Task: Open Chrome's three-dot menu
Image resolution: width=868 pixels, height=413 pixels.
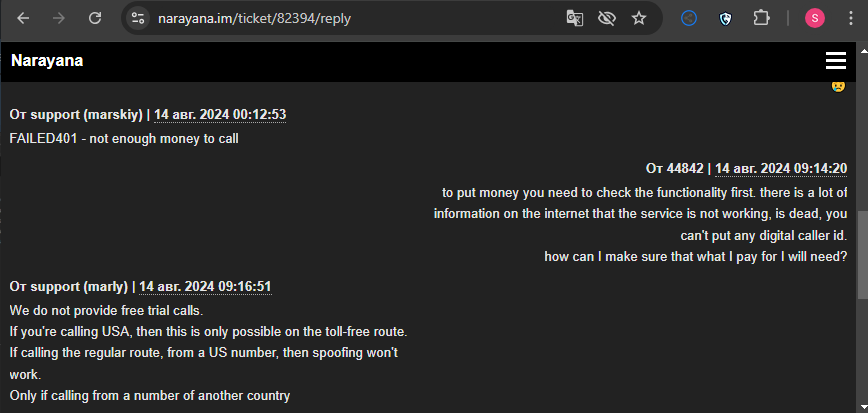Action: [x=851, y=18]
